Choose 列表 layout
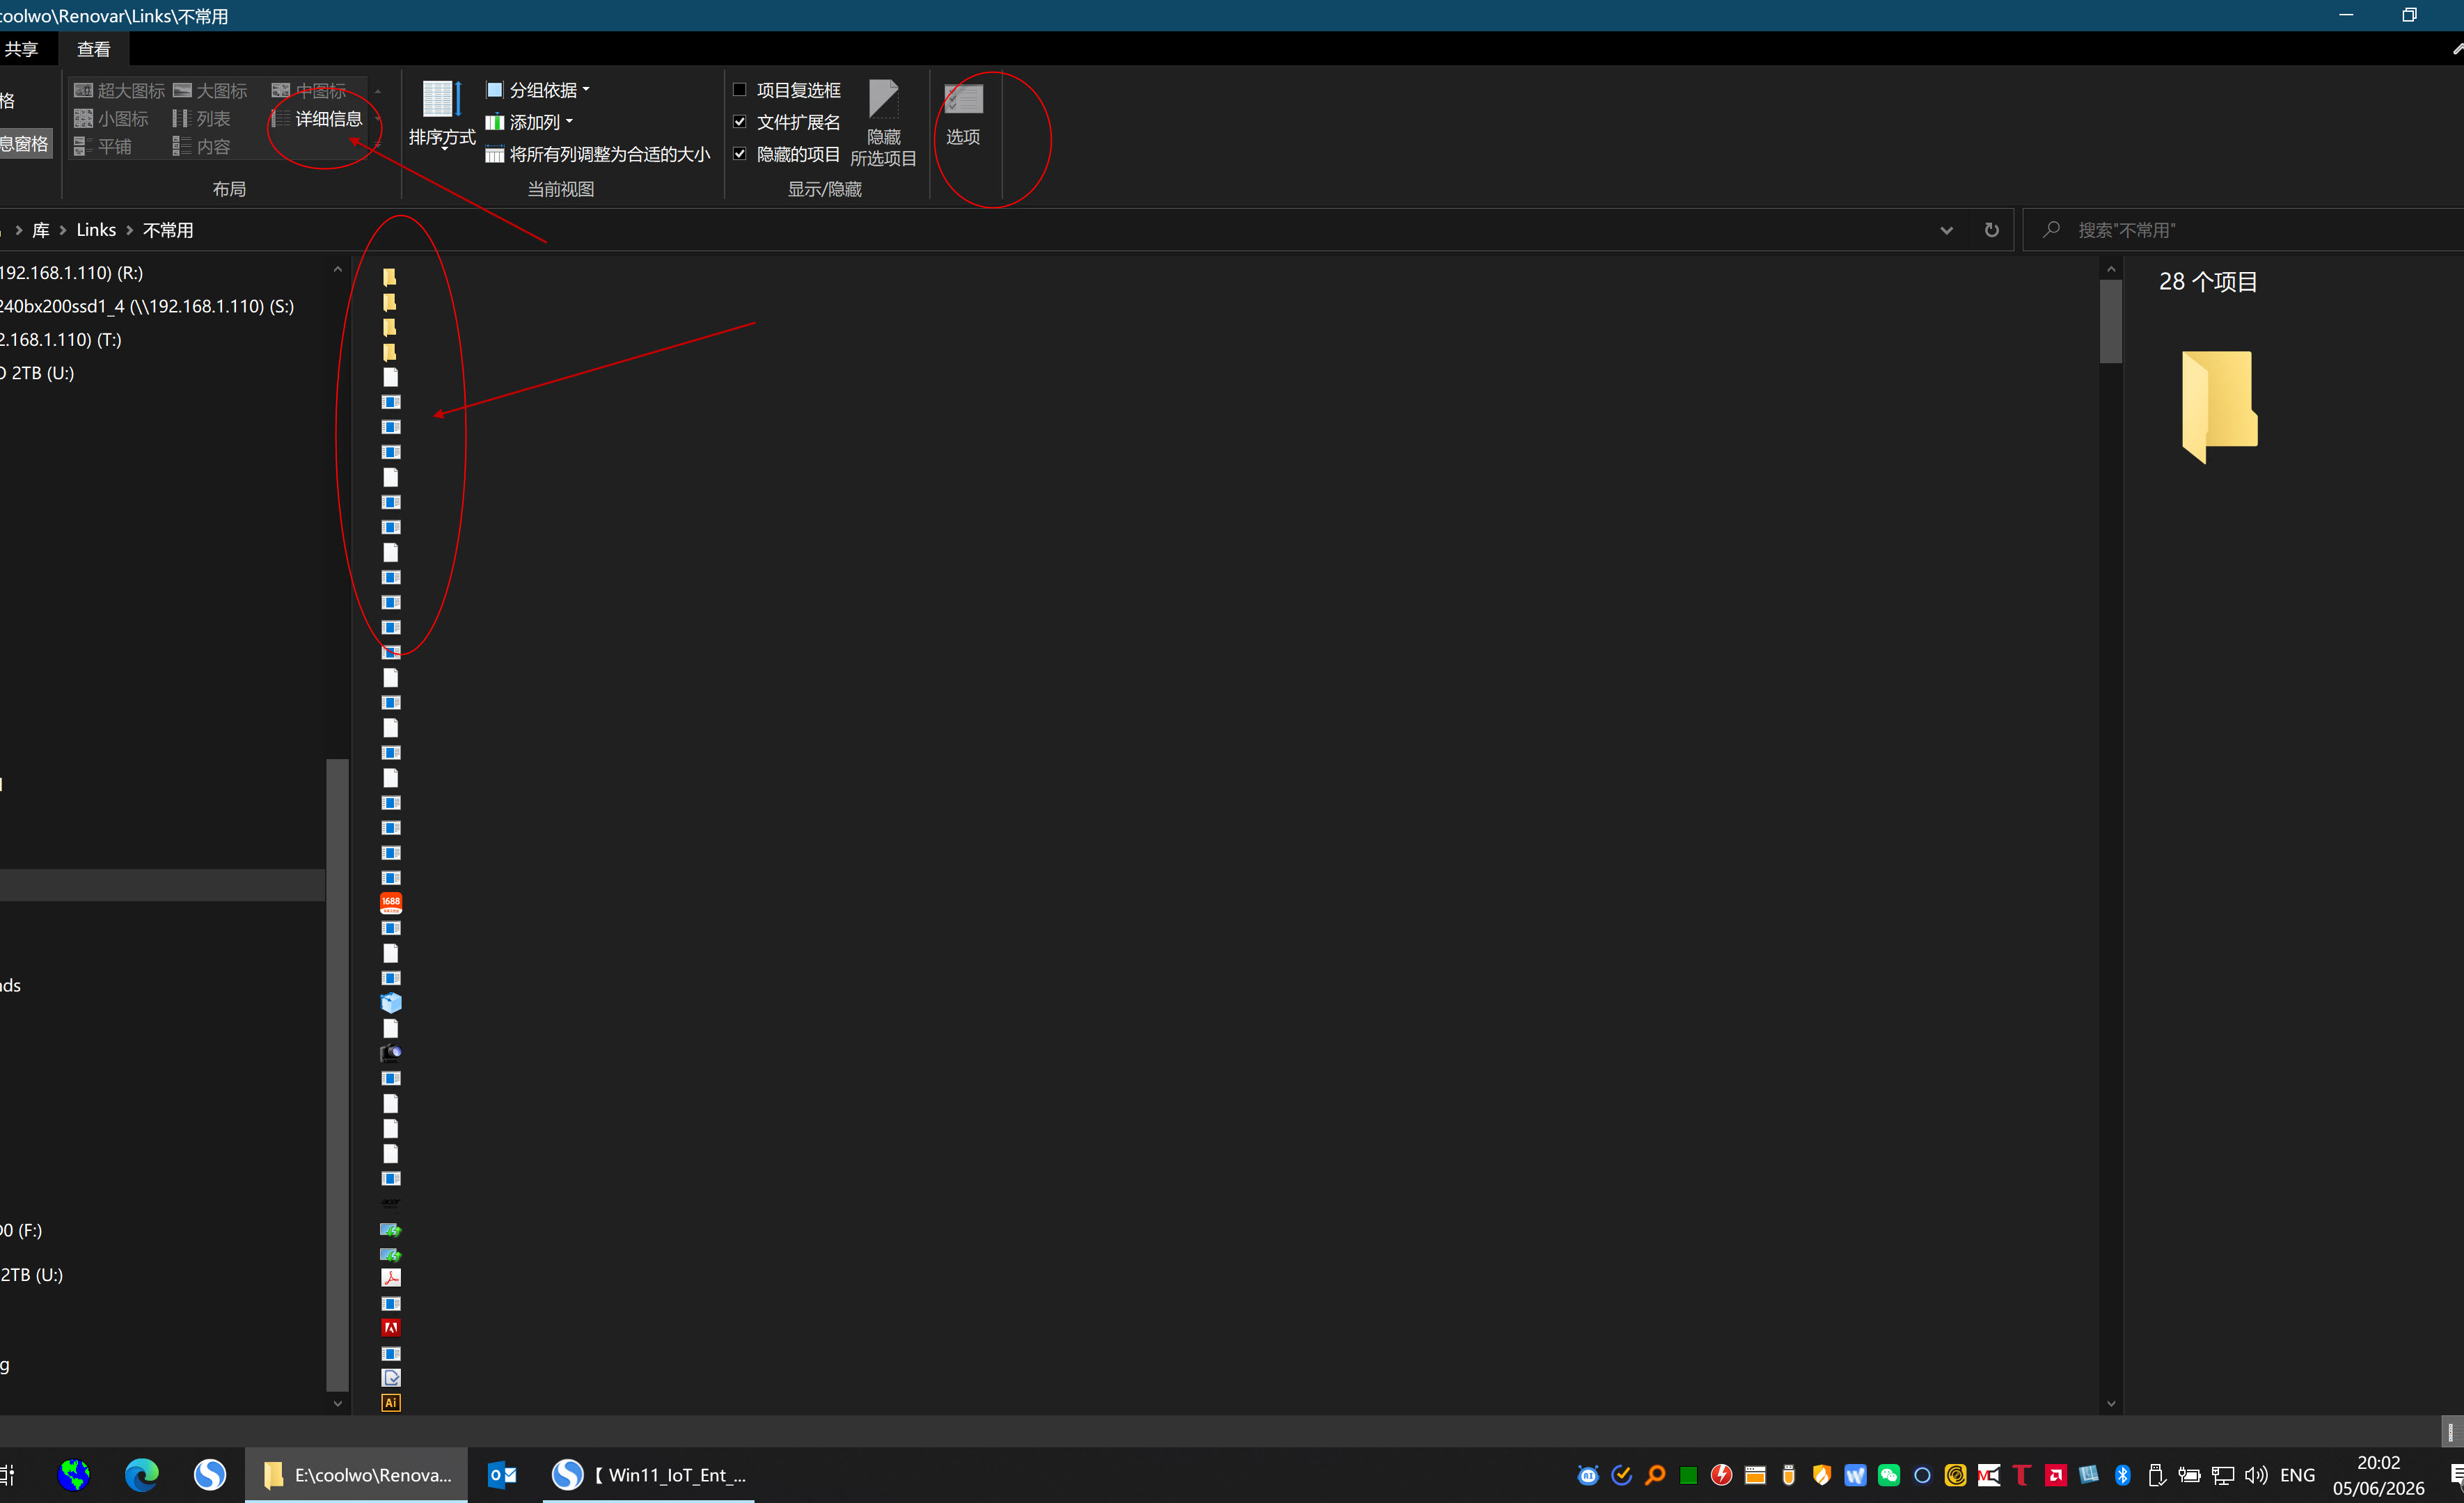Screen dimensions: 2464x1503 point(201,119)
